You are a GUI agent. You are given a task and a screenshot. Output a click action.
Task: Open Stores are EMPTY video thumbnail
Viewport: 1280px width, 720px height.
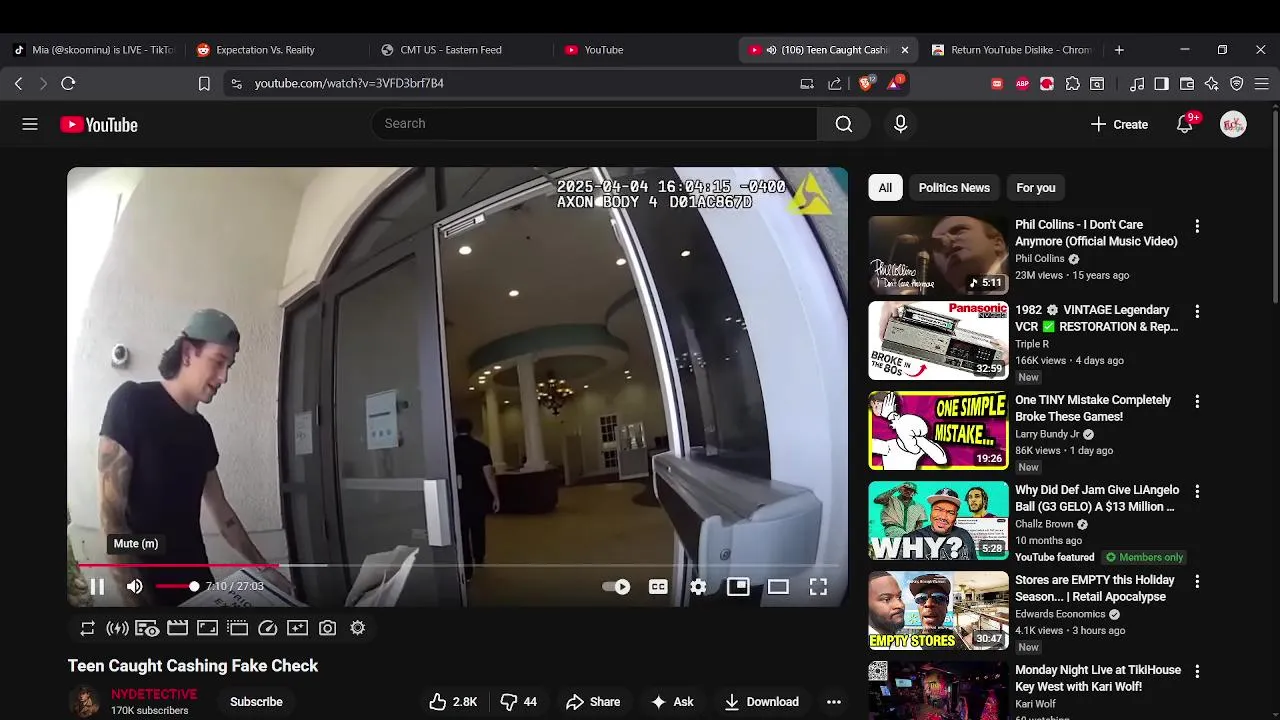click(938, 610)
